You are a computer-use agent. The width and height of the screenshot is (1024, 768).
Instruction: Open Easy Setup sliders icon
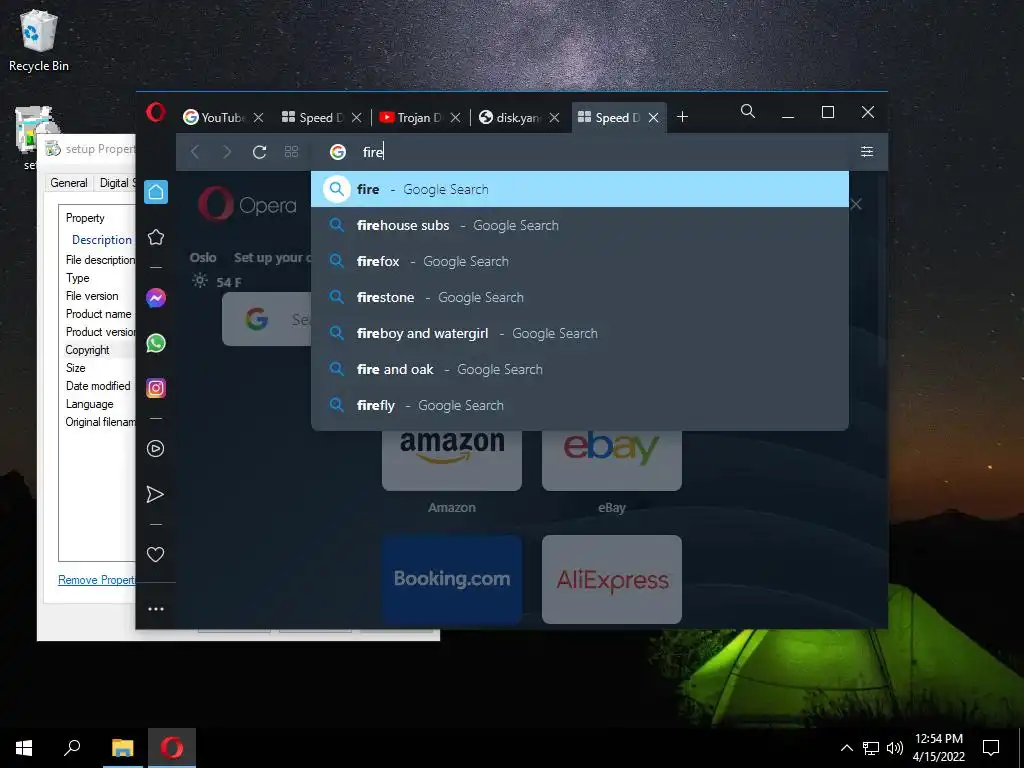(867, 152)
